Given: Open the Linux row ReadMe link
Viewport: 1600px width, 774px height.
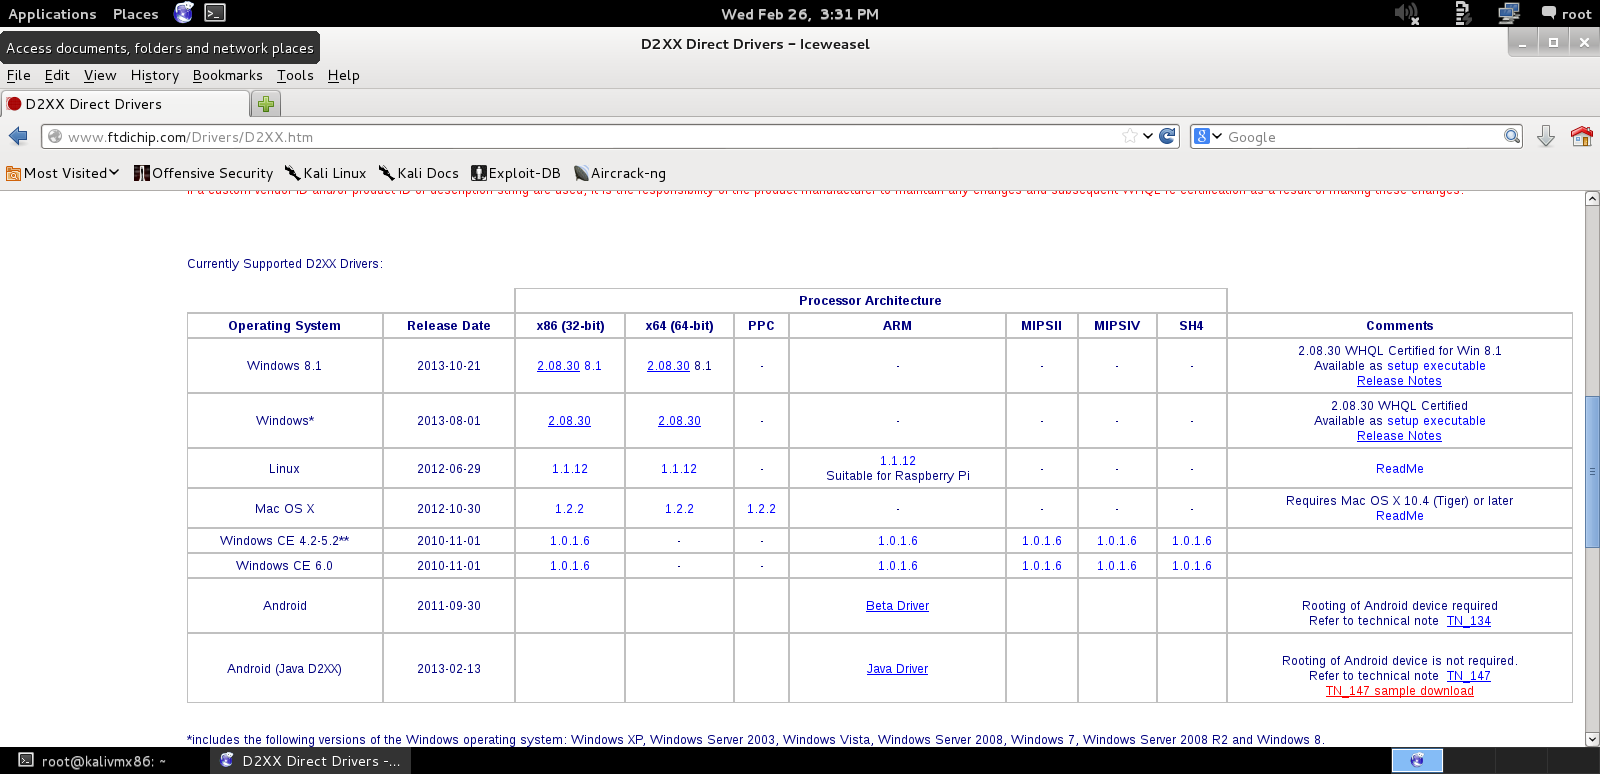Looking at the screenshot, I should click(1399, 469).
